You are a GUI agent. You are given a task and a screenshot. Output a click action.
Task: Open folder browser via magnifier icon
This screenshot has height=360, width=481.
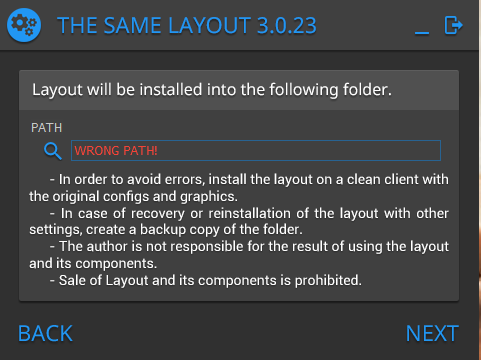pos(53,151)
